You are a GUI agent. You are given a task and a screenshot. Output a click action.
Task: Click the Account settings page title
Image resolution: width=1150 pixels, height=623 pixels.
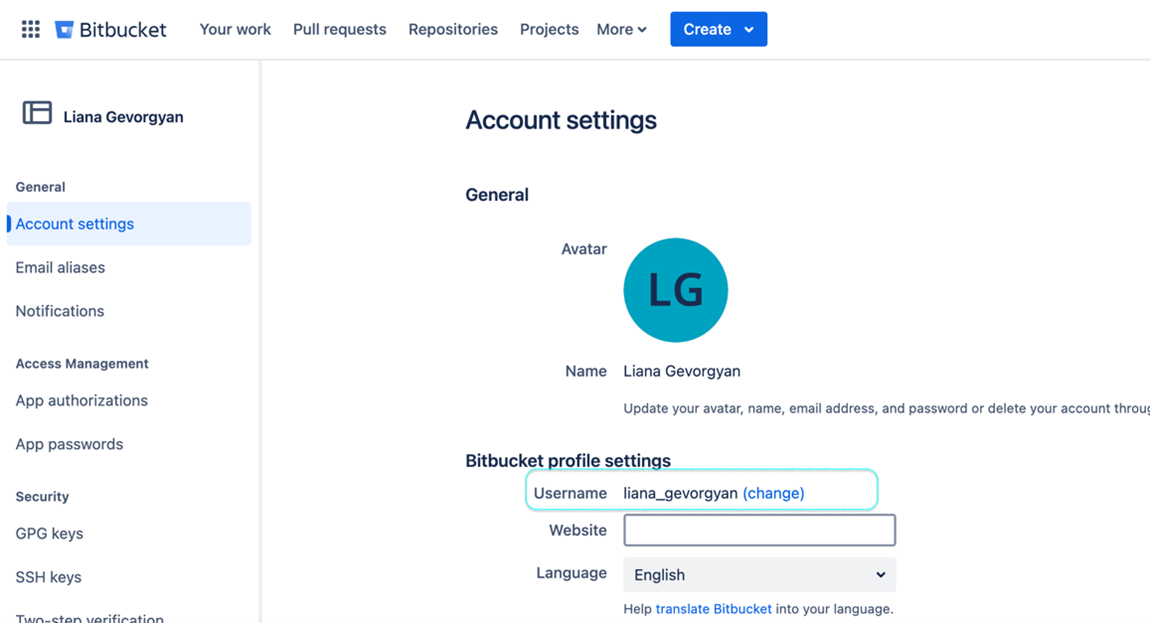(x=561, y=120)
